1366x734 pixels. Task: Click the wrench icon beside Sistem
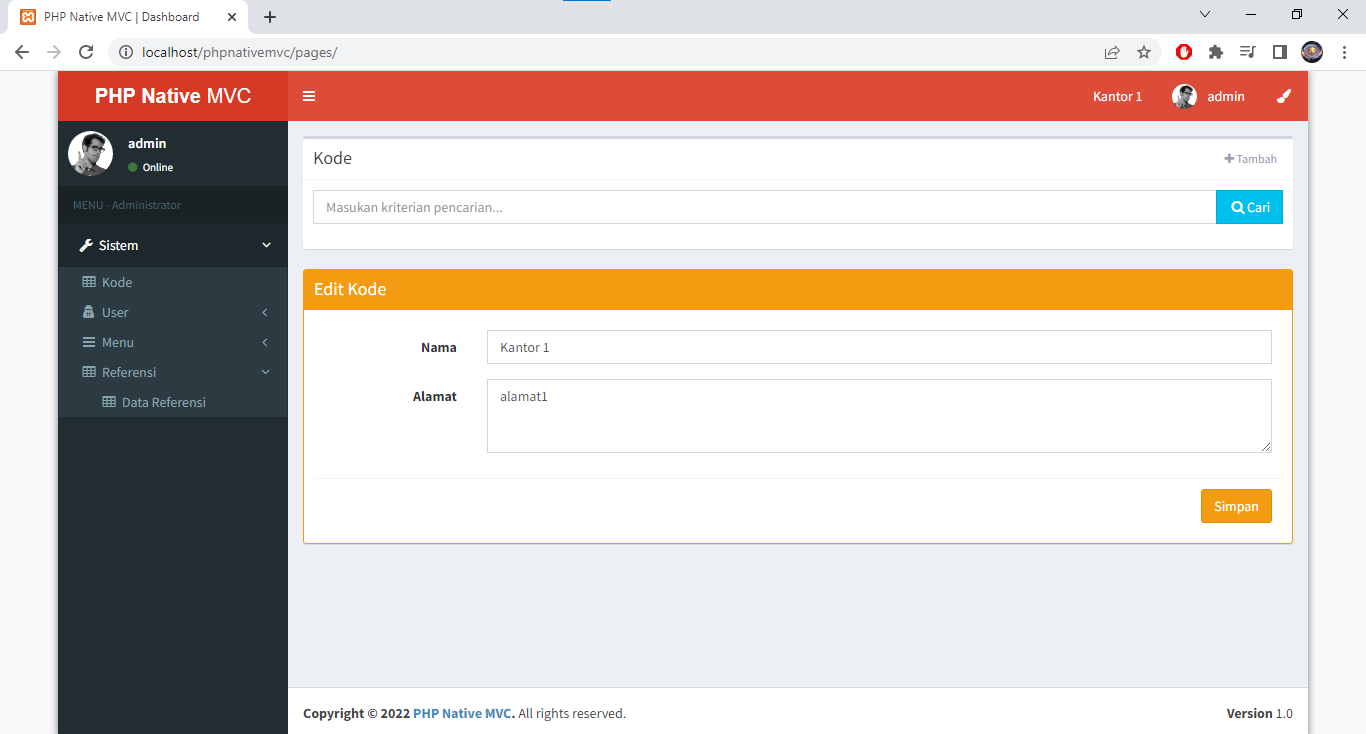[86, 245]
